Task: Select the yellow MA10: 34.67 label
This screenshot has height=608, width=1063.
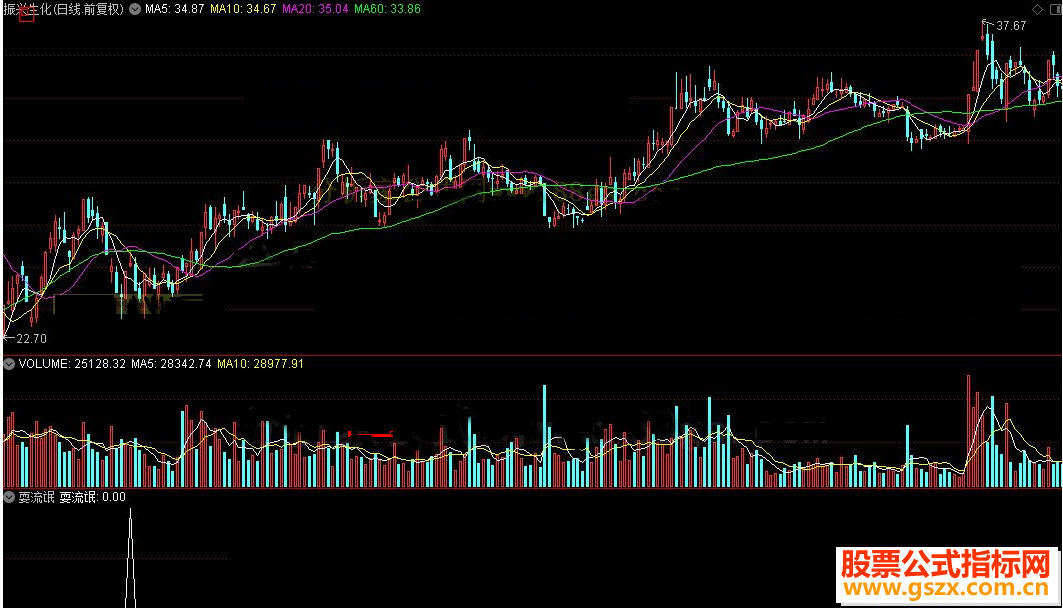Action: point(243,9)
